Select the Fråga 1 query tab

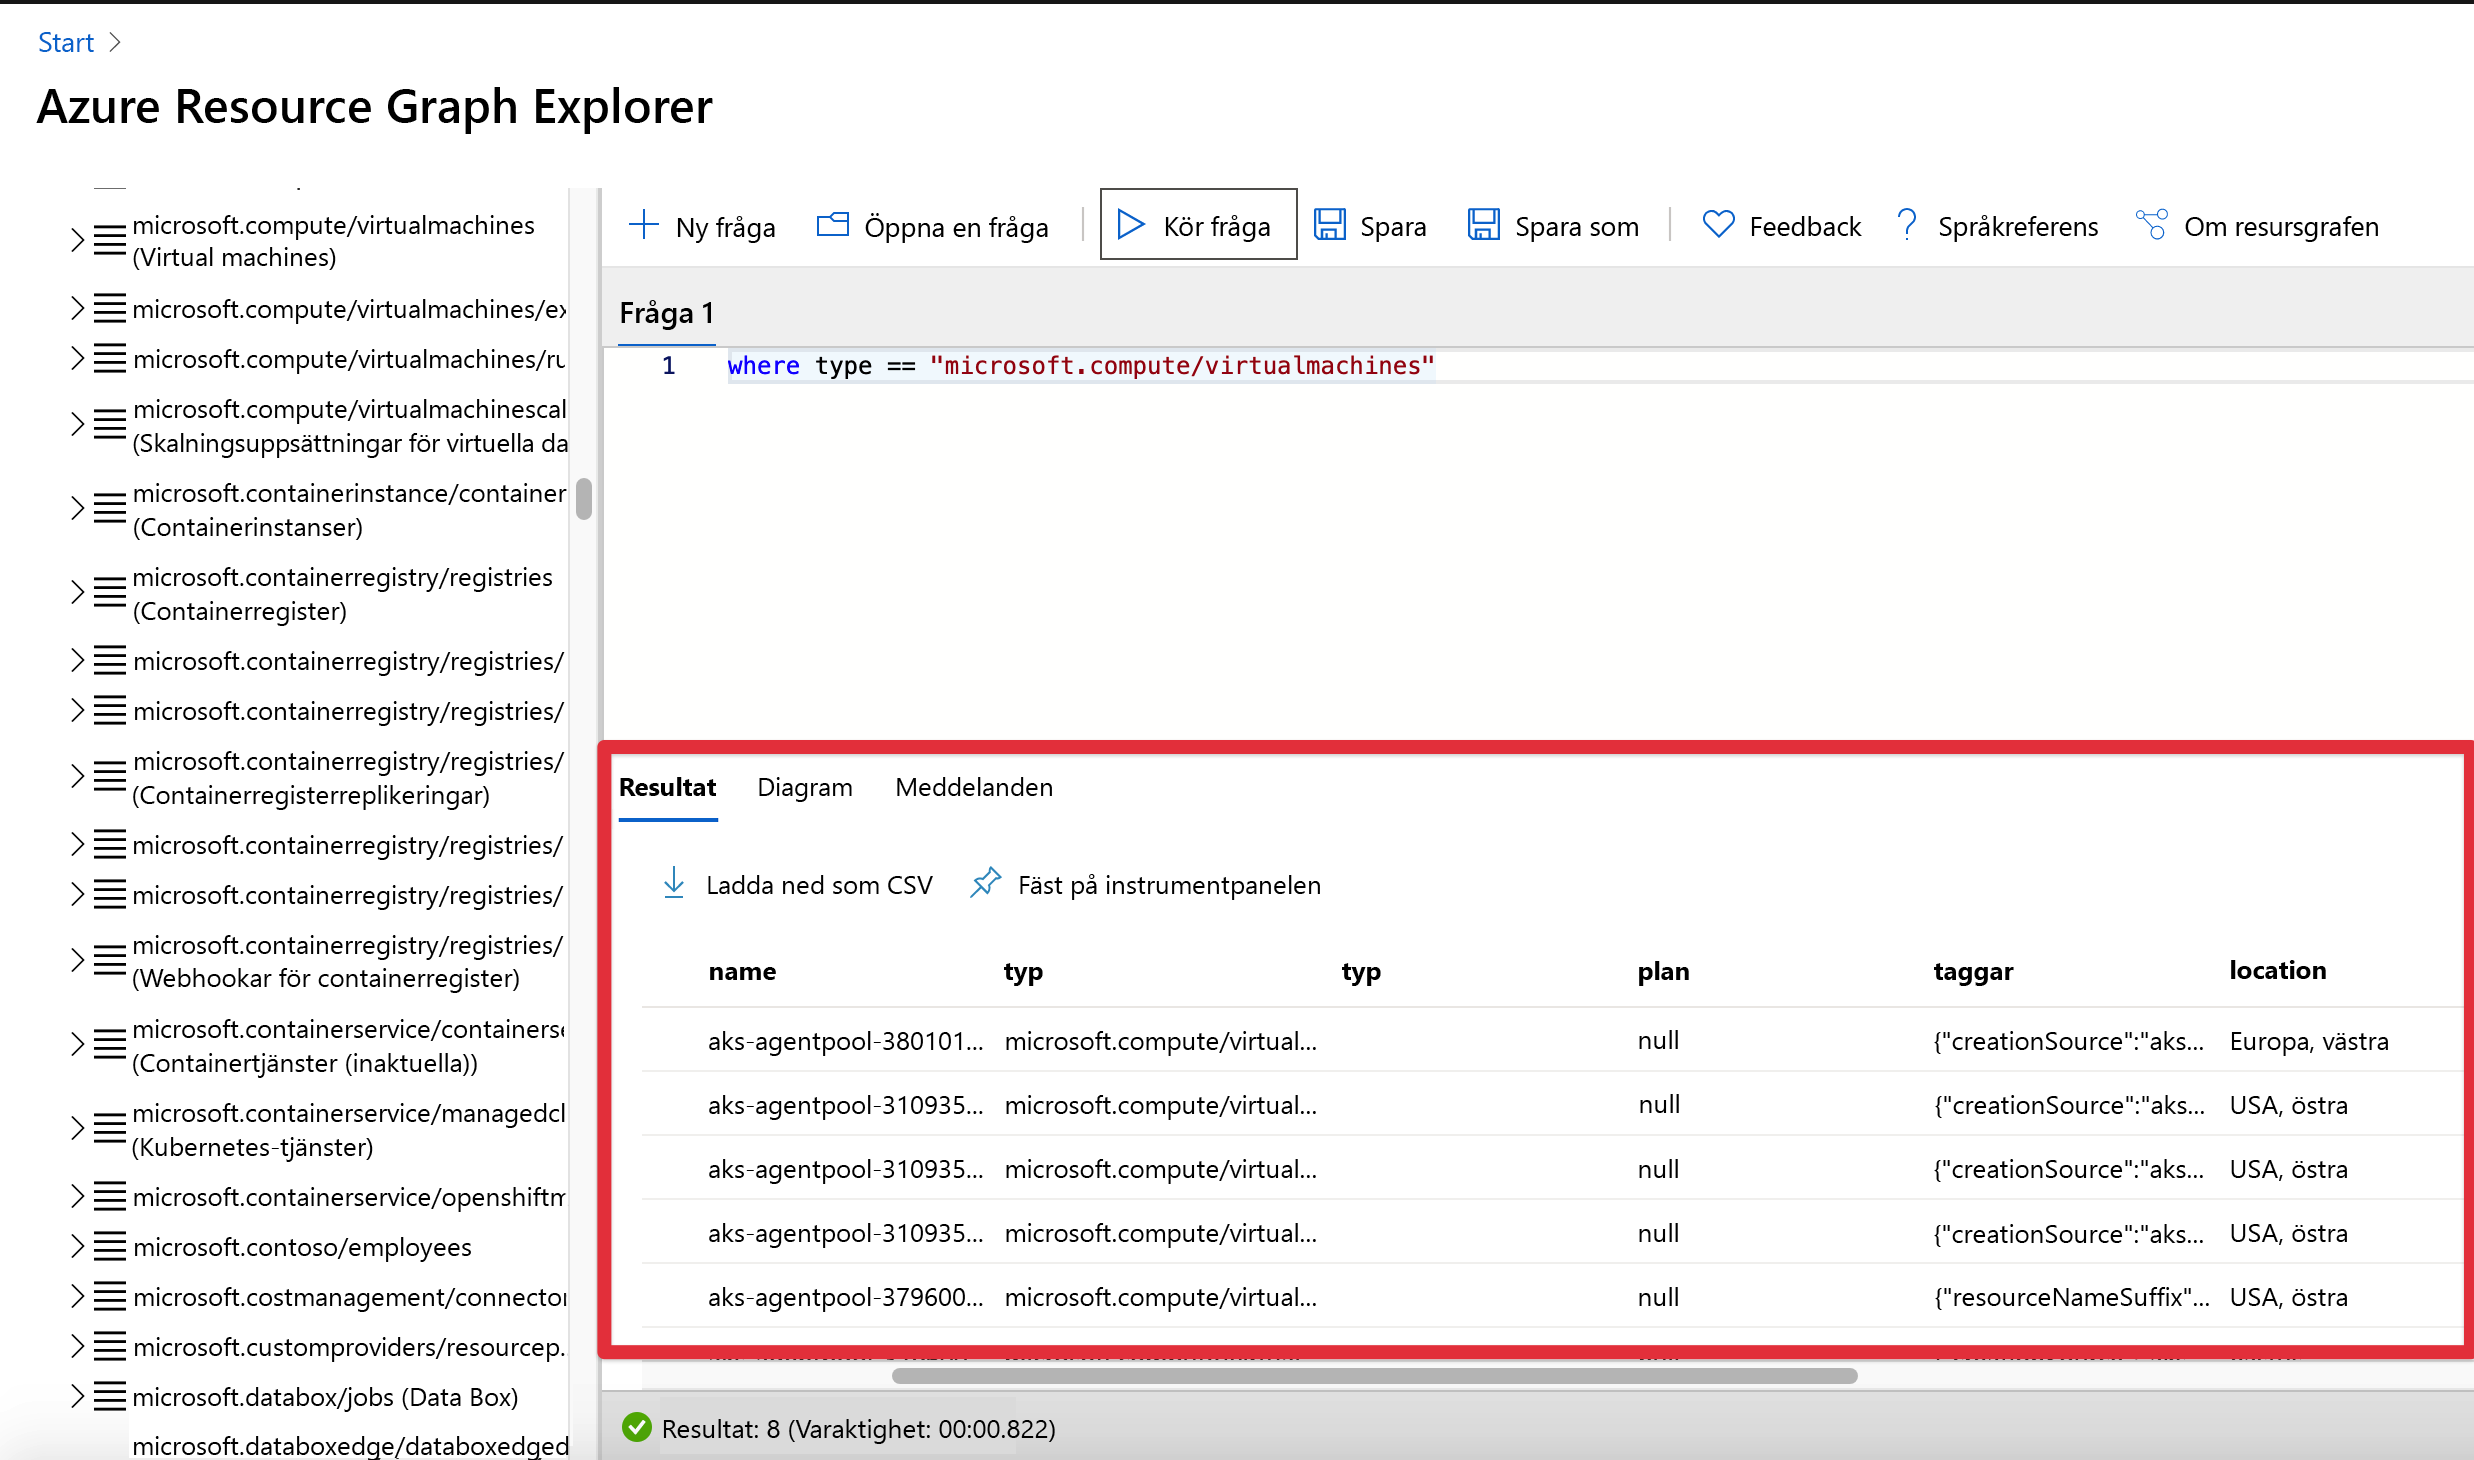click(666, 313)
